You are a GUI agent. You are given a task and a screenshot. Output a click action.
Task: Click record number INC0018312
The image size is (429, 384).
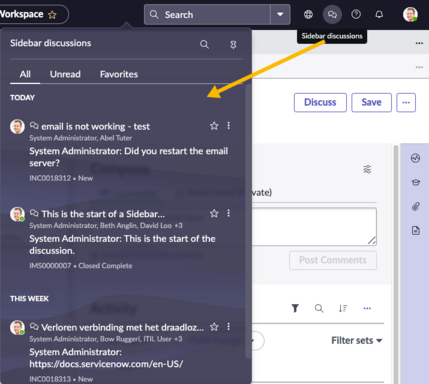click(x=50, y=178)
